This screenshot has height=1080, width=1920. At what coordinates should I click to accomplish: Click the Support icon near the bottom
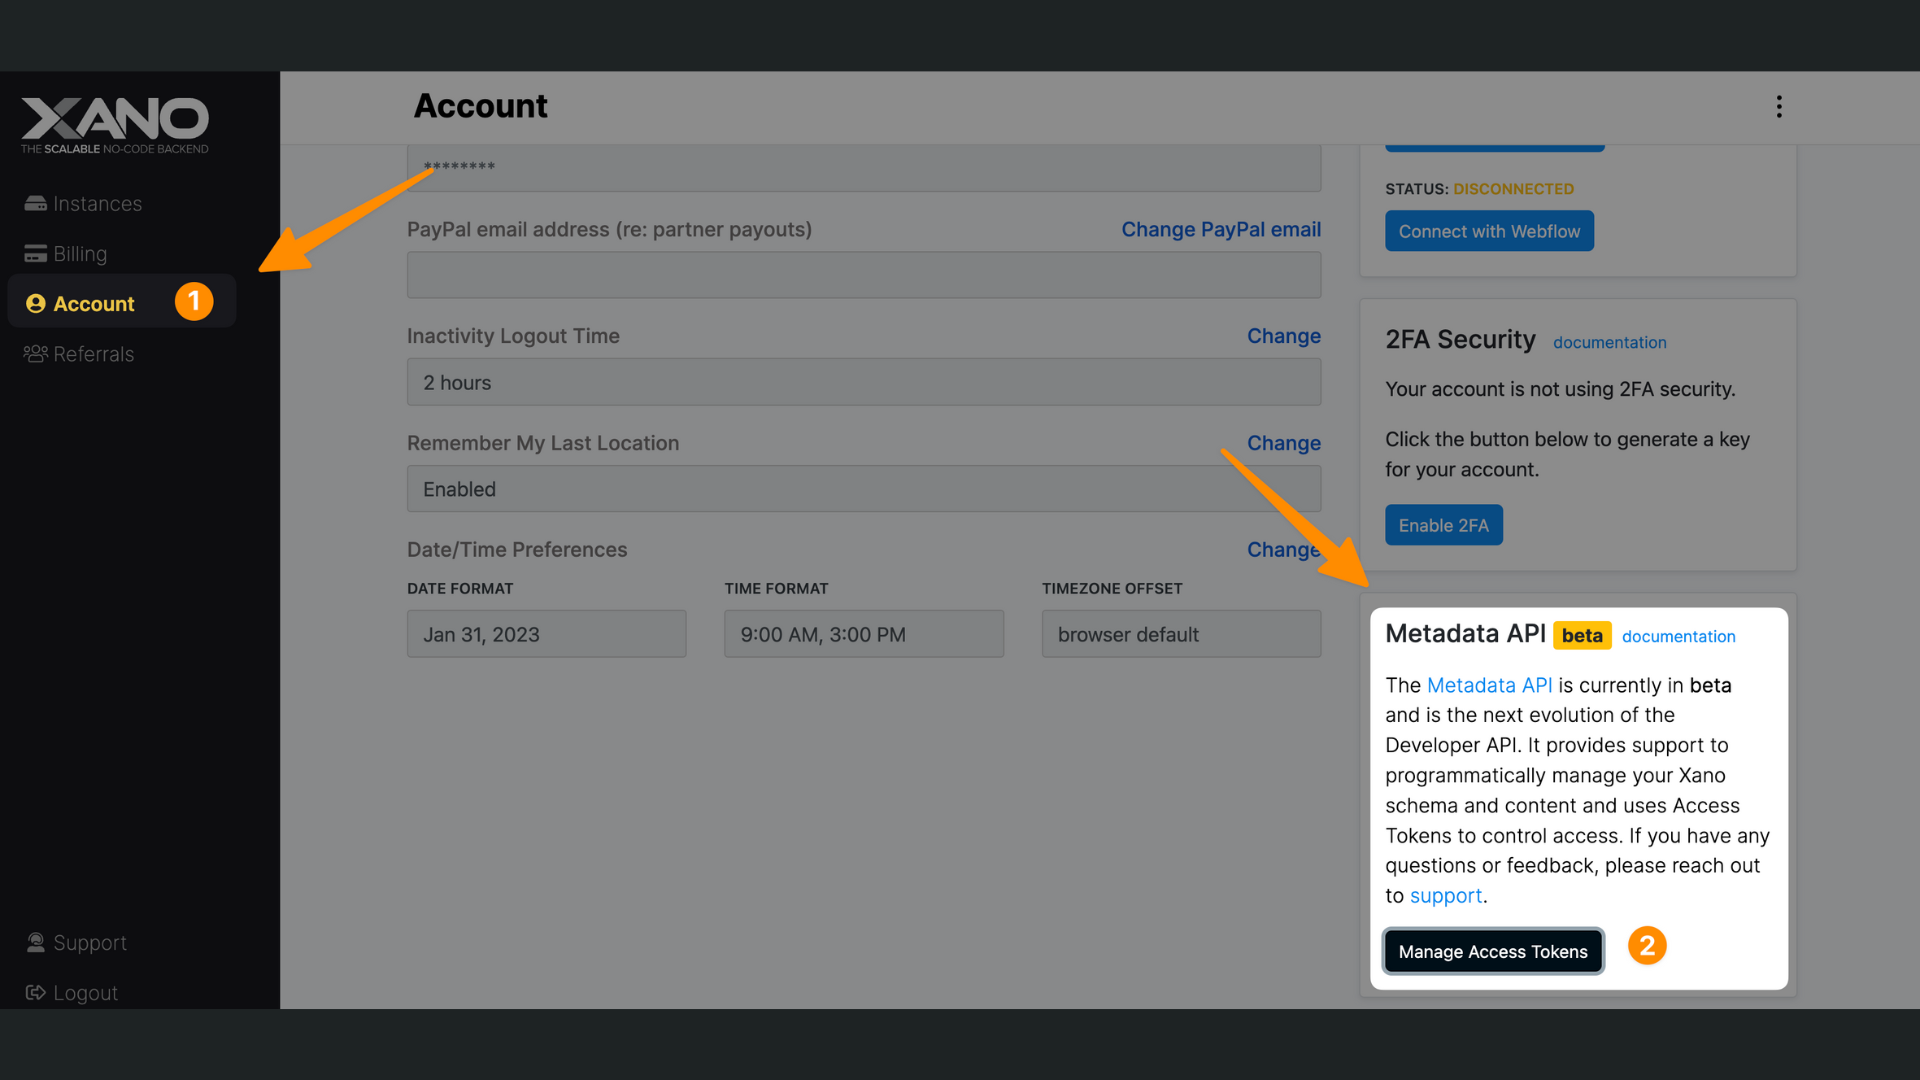(36, 942)
